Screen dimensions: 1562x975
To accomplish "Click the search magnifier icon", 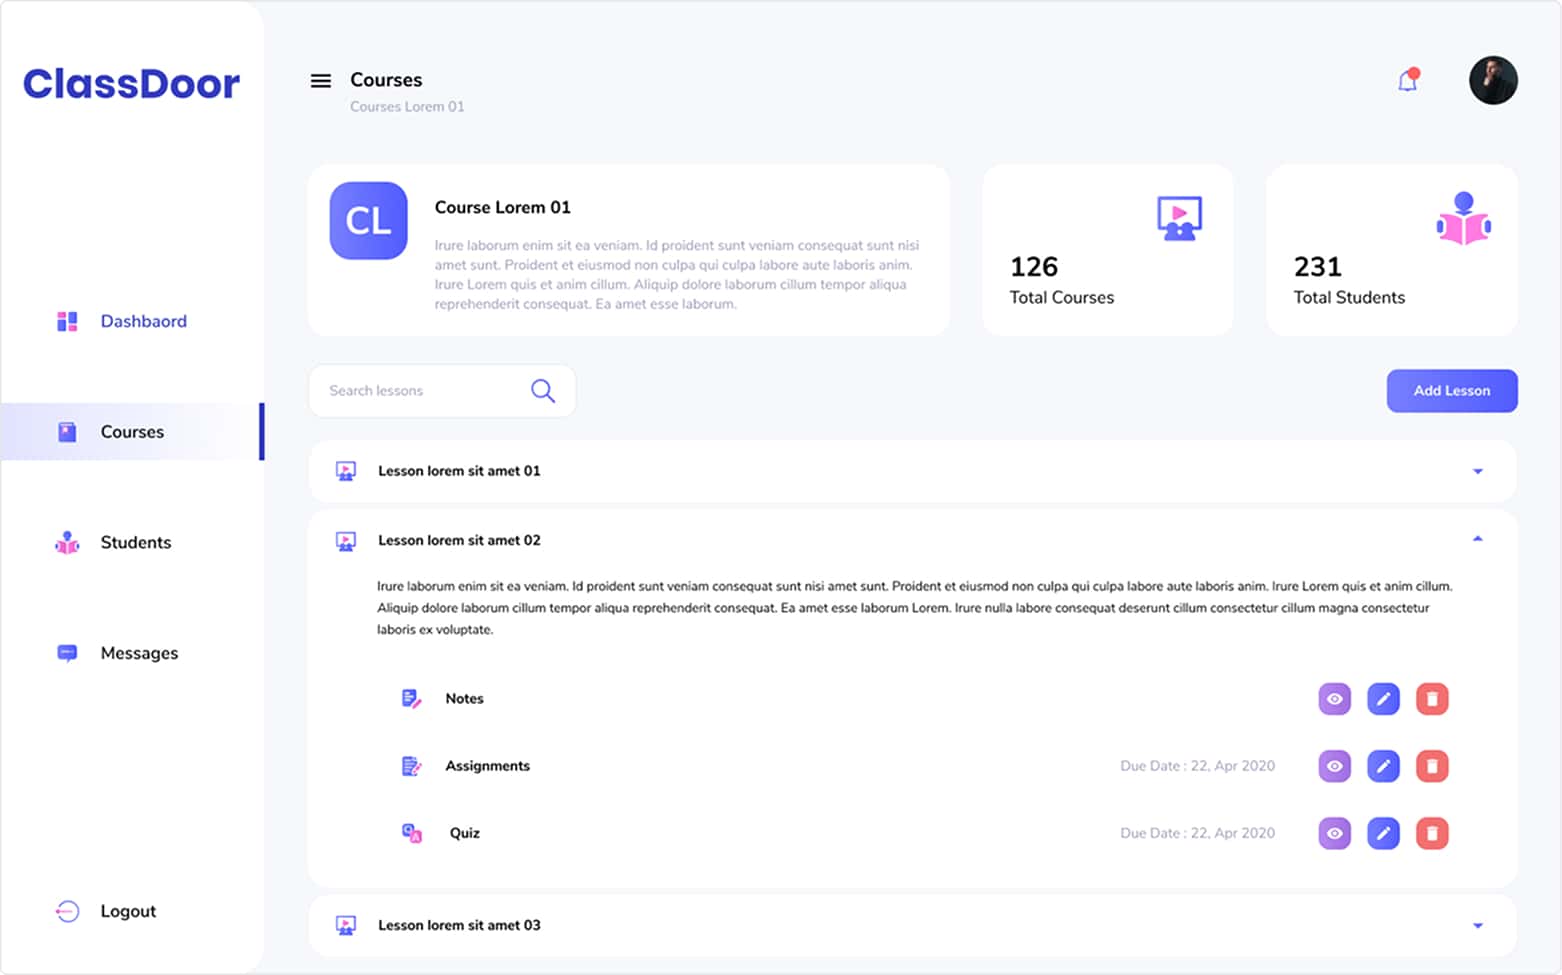I will pos(543,391).
